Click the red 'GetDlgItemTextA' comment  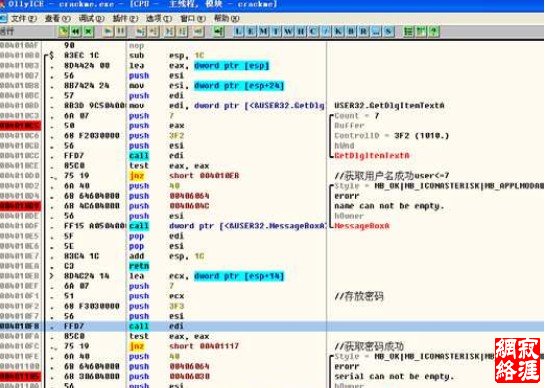point(372,156)
